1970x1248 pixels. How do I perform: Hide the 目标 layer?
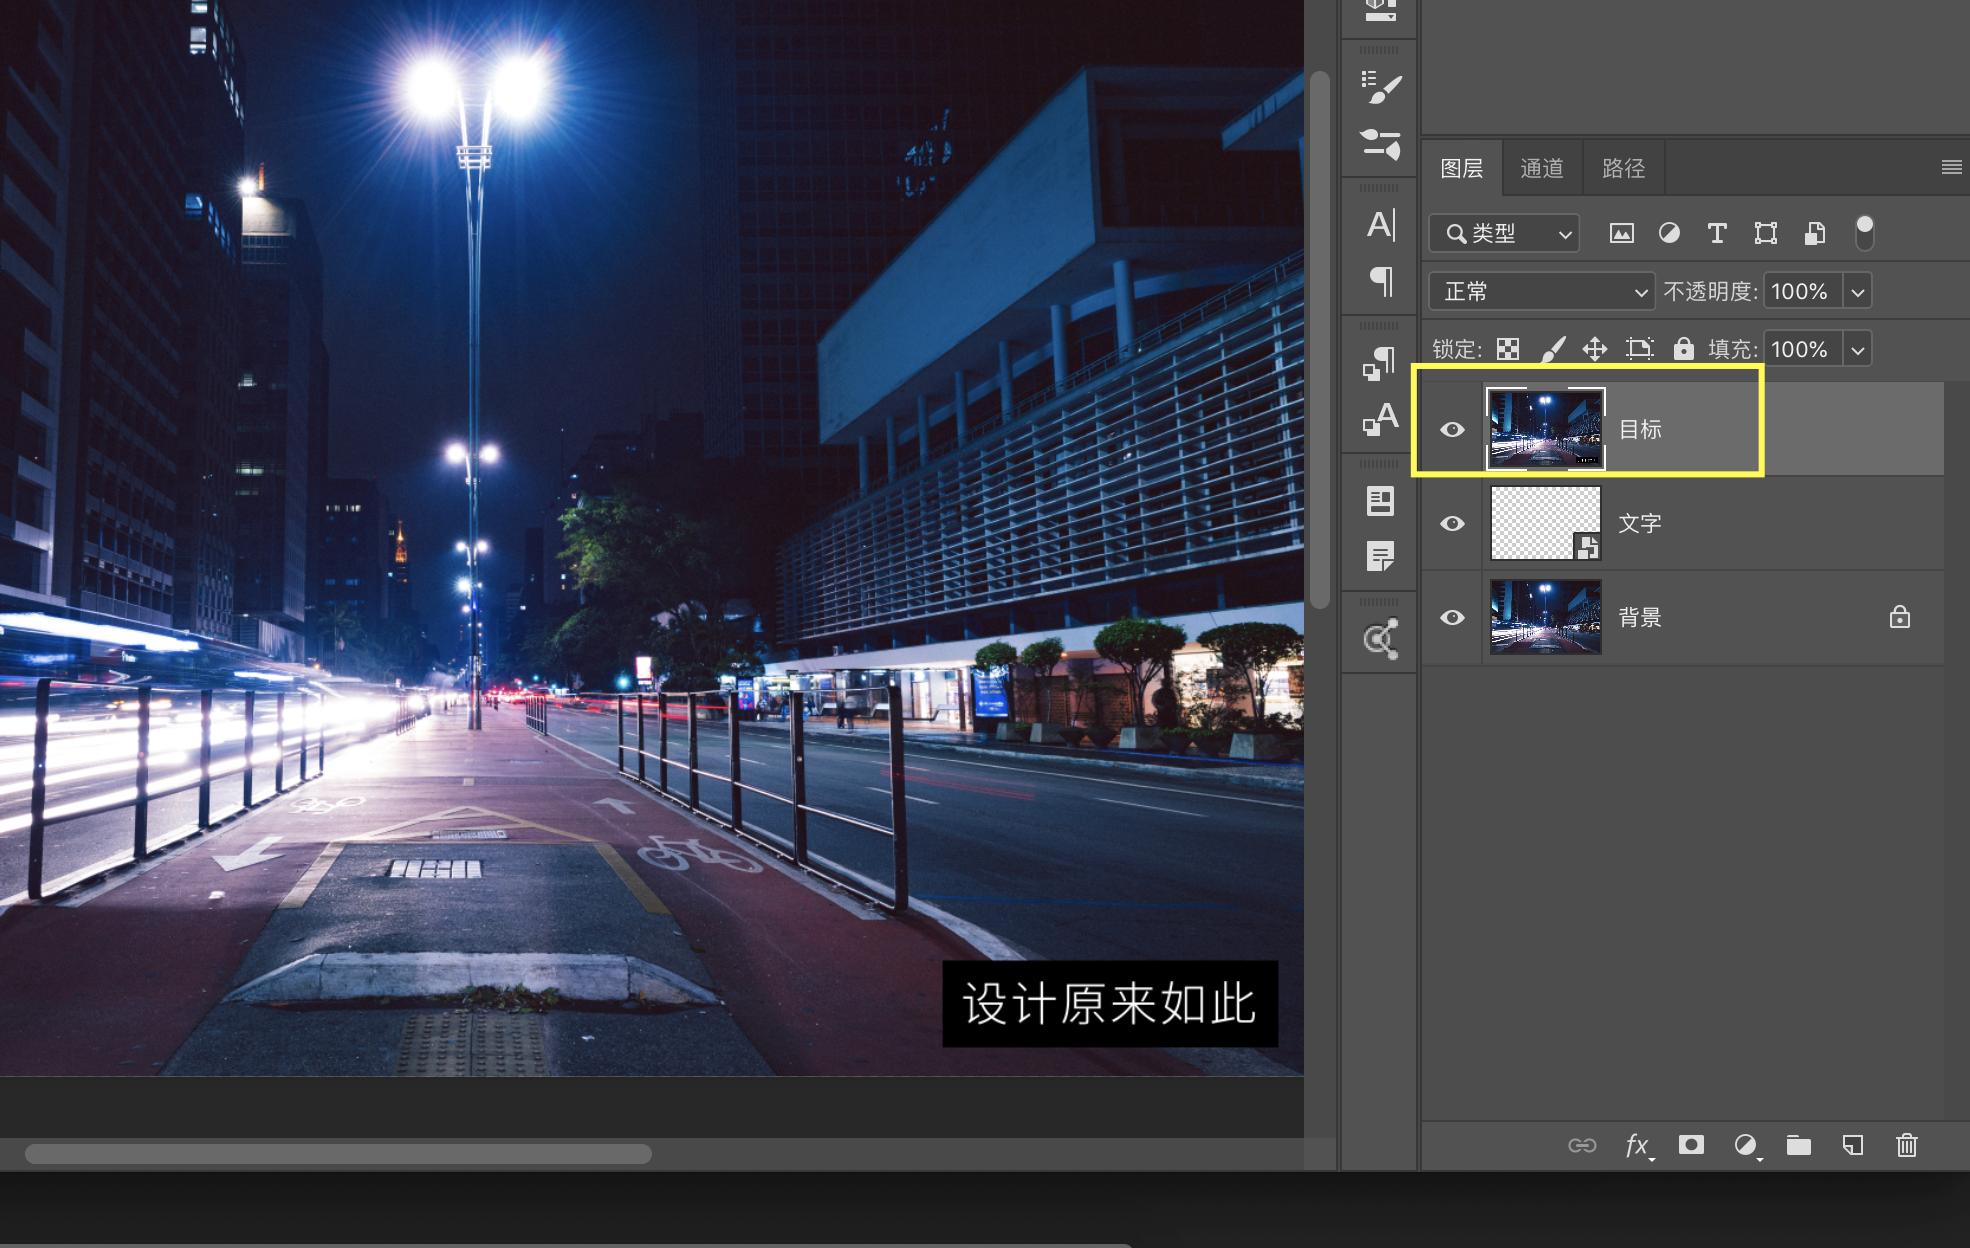(x=1452, y=428)
